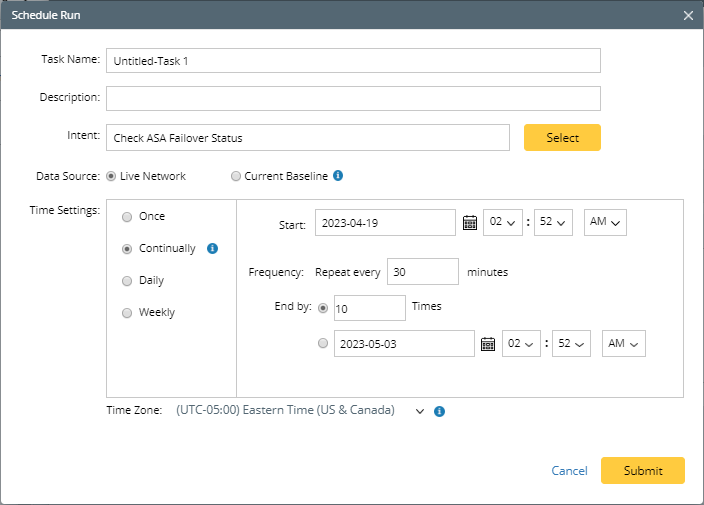Select the Once time setting
Viewport: 704px width, 505px height.
127,217
